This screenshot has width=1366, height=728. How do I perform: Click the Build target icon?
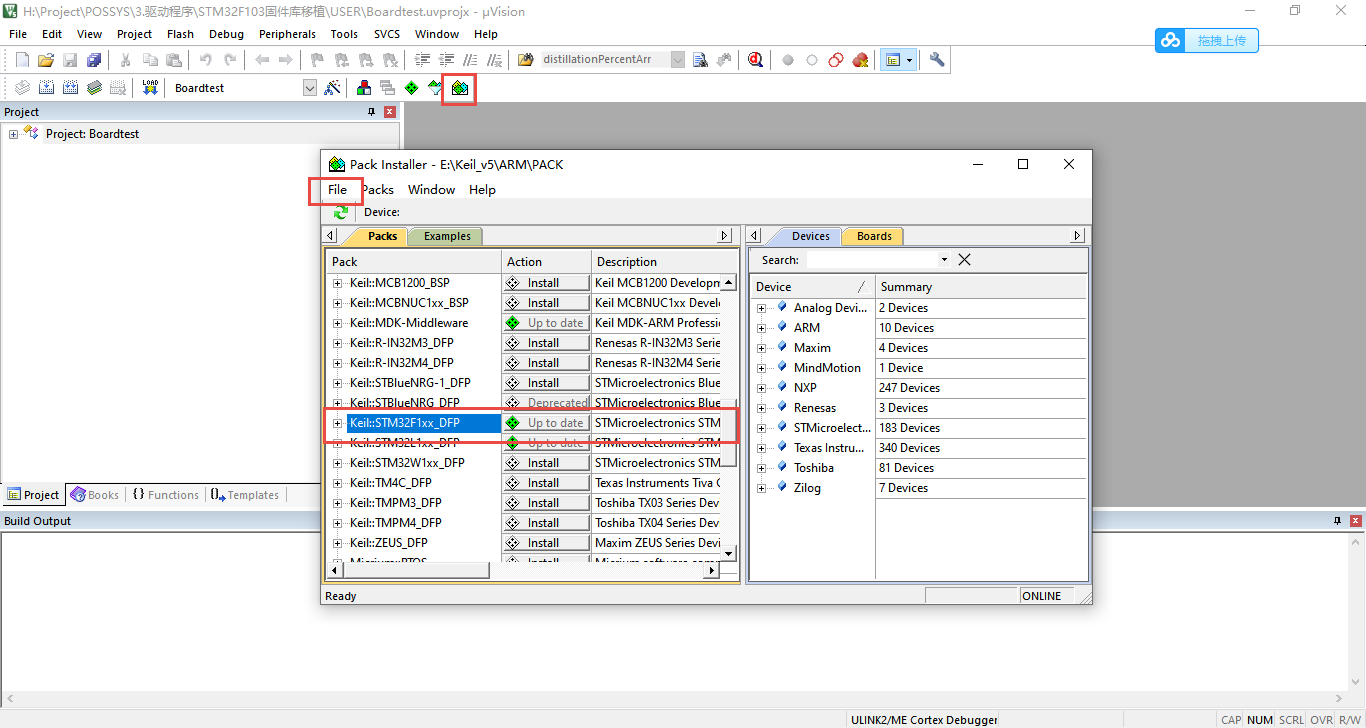(46, 88)
